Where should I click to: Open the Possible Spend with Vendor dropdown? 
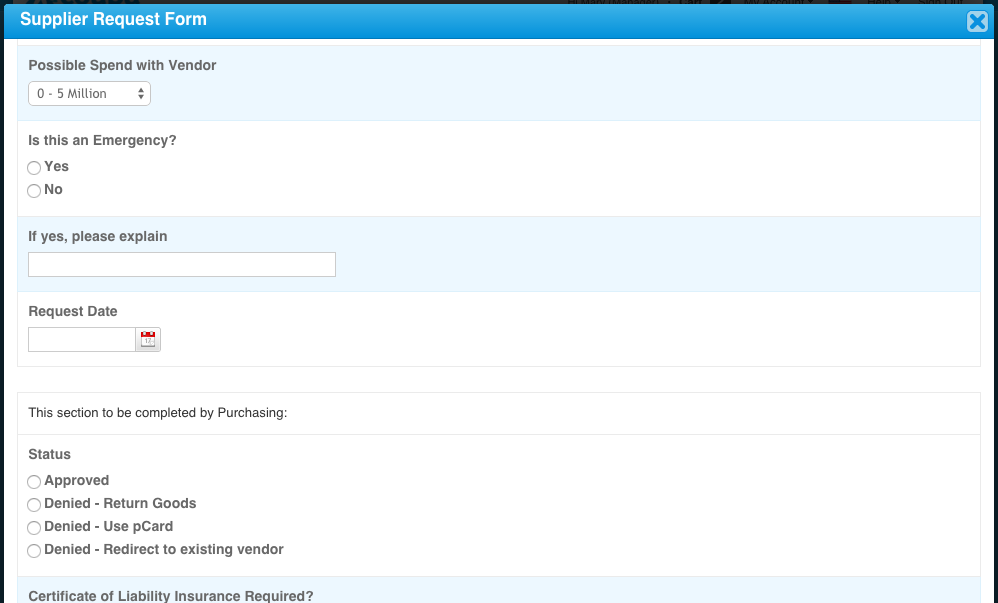[x=88, y=94]
